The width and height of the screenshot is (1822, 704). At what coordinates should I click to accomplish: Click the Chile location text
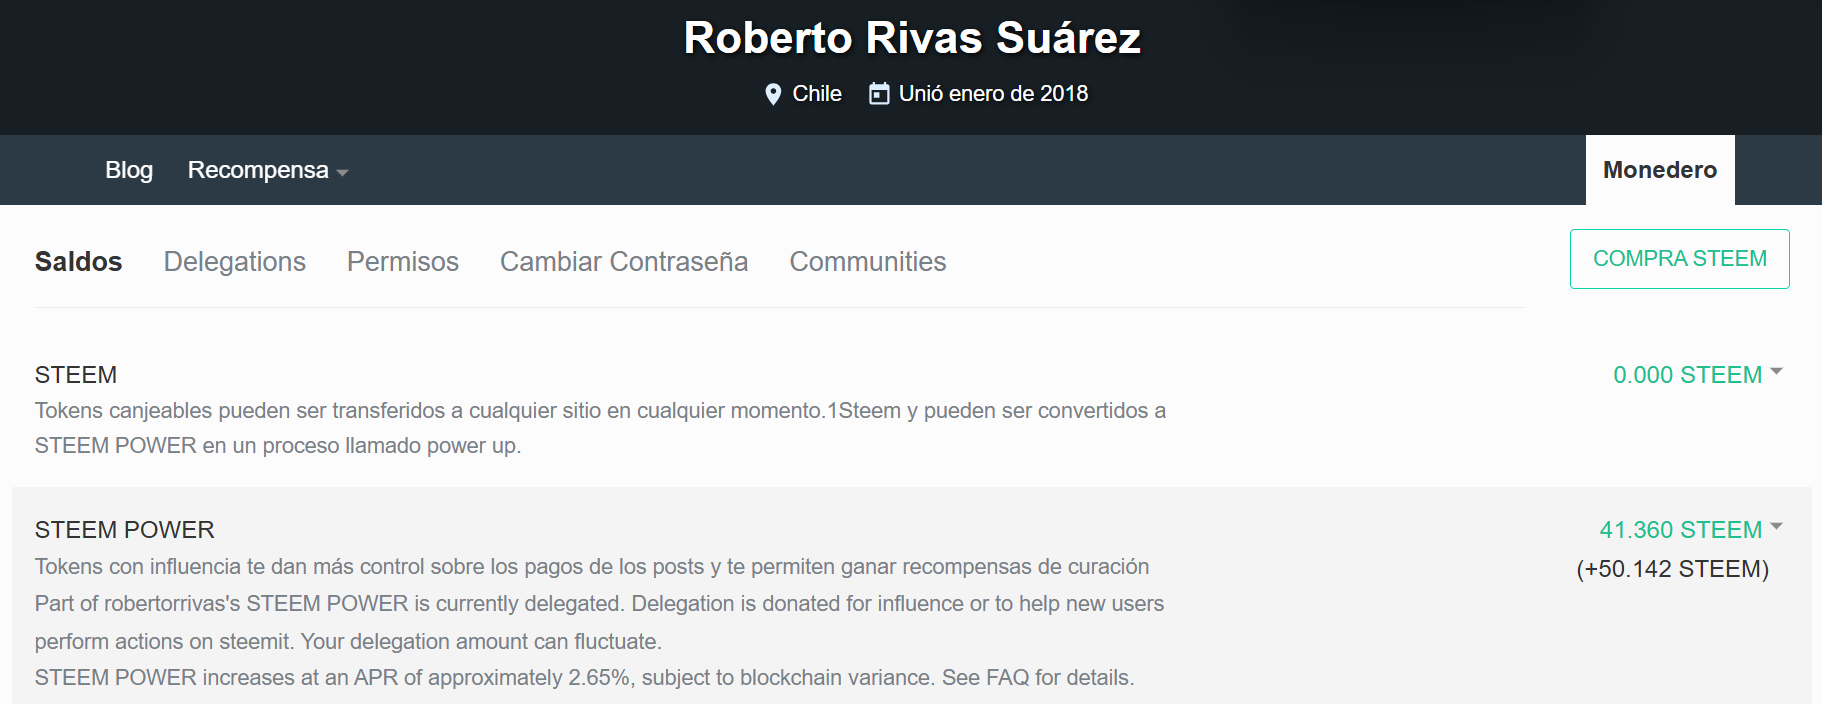[817, 94]
